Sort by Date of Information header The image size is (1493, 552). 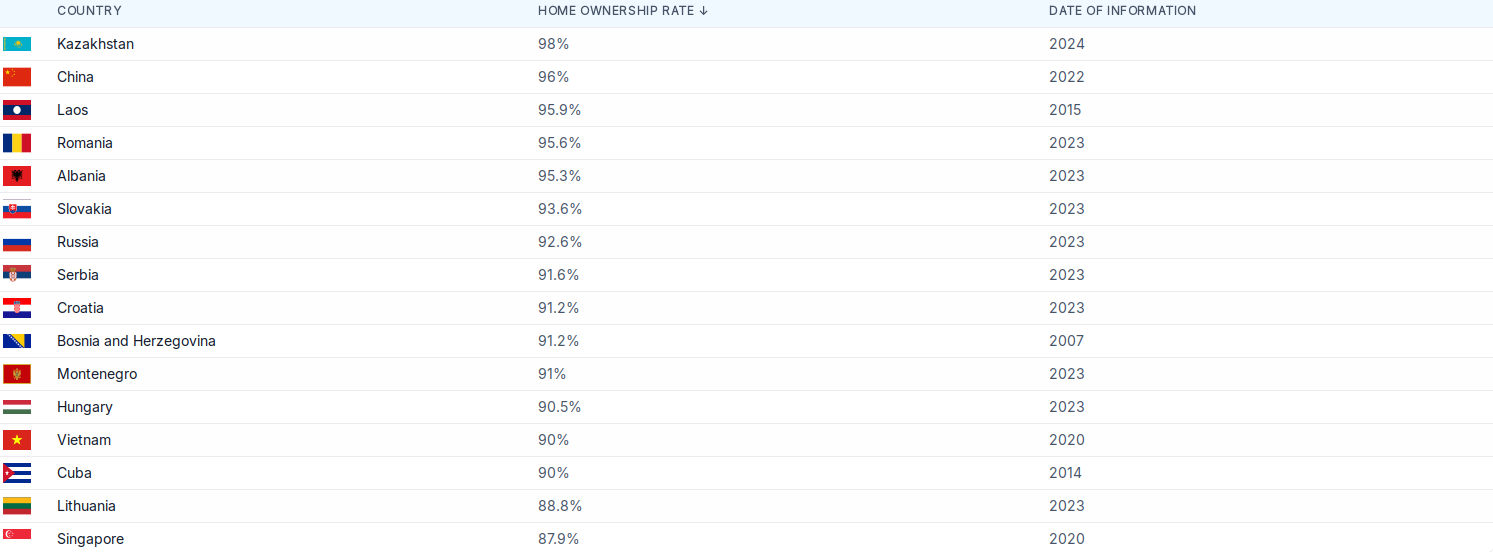click(x=1122, y=11)
